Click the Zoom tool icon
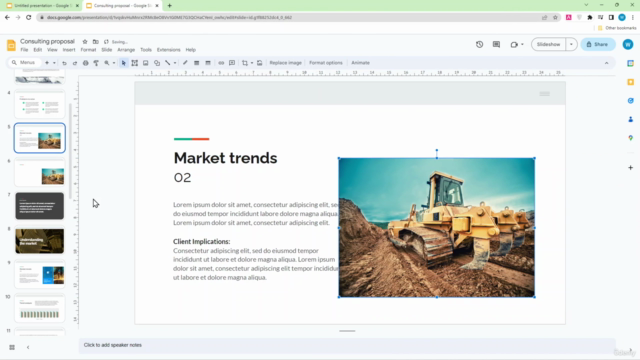 tap(107, 63)
